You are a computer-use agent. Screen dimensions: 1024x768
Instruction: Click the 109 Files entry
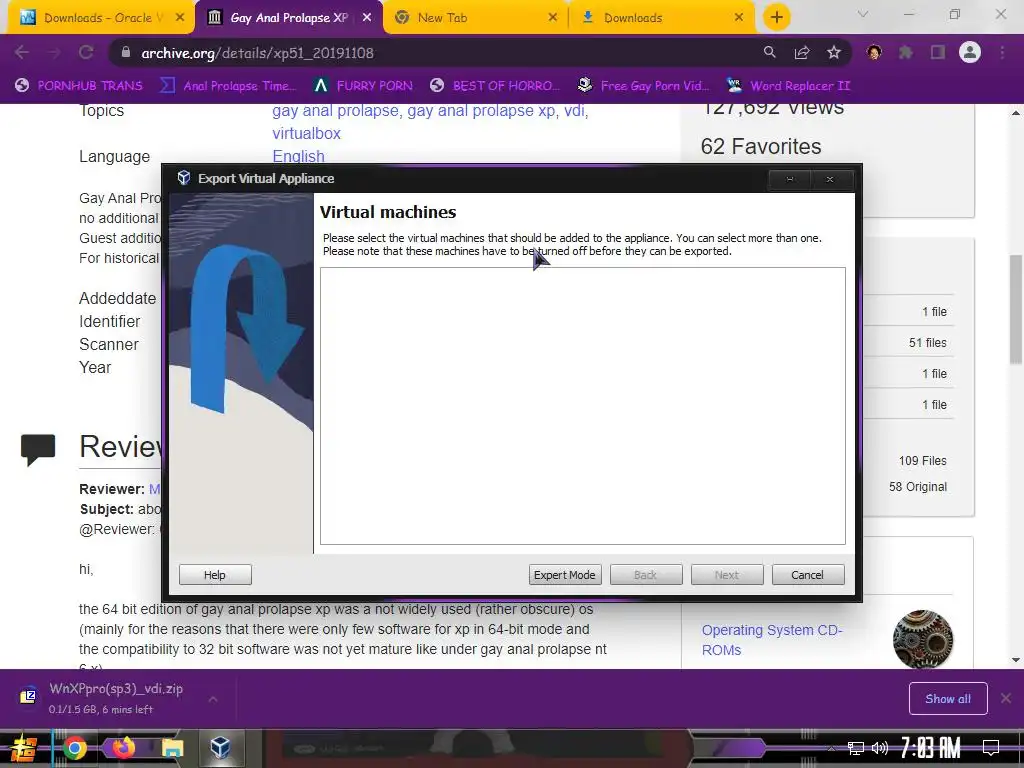coord(922,460)
